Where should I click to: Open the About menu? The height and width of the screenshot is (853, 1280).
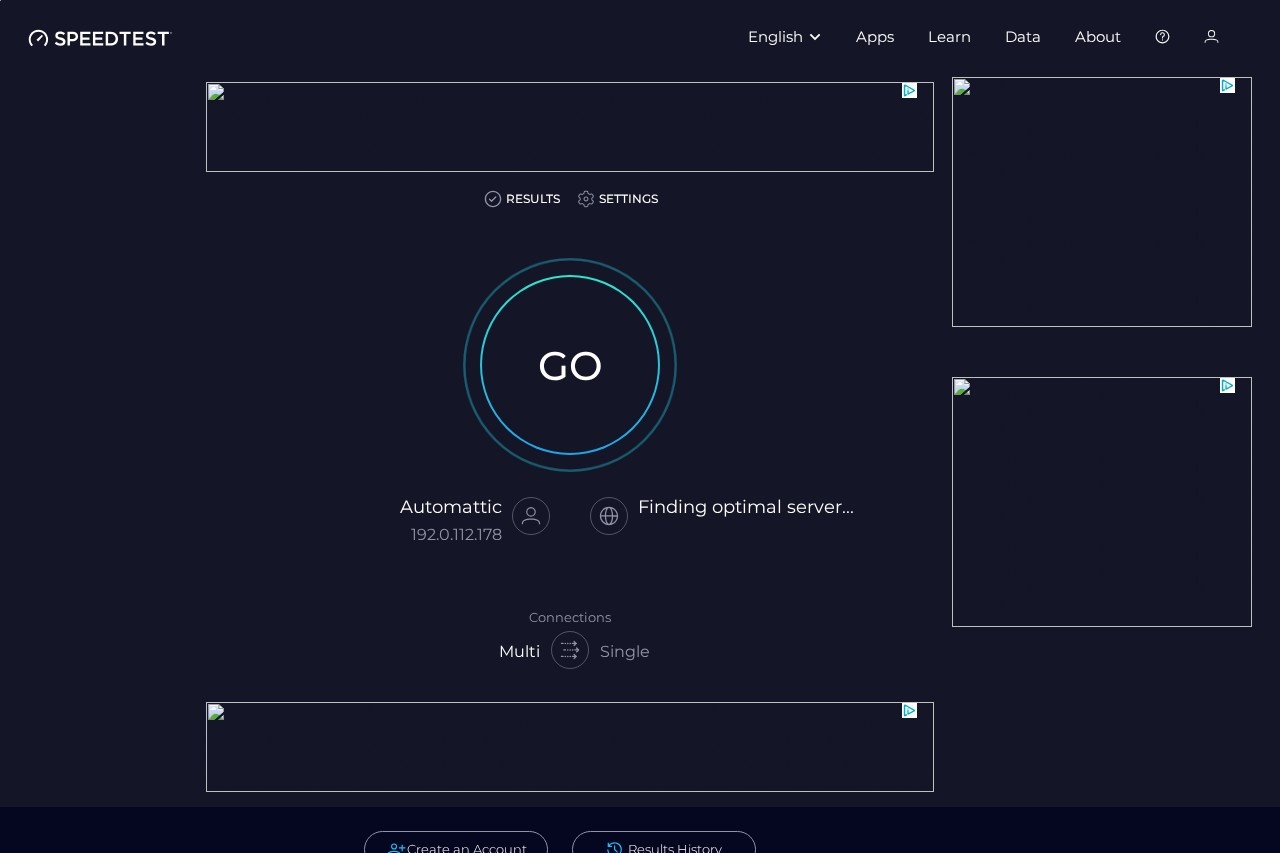1098,37
